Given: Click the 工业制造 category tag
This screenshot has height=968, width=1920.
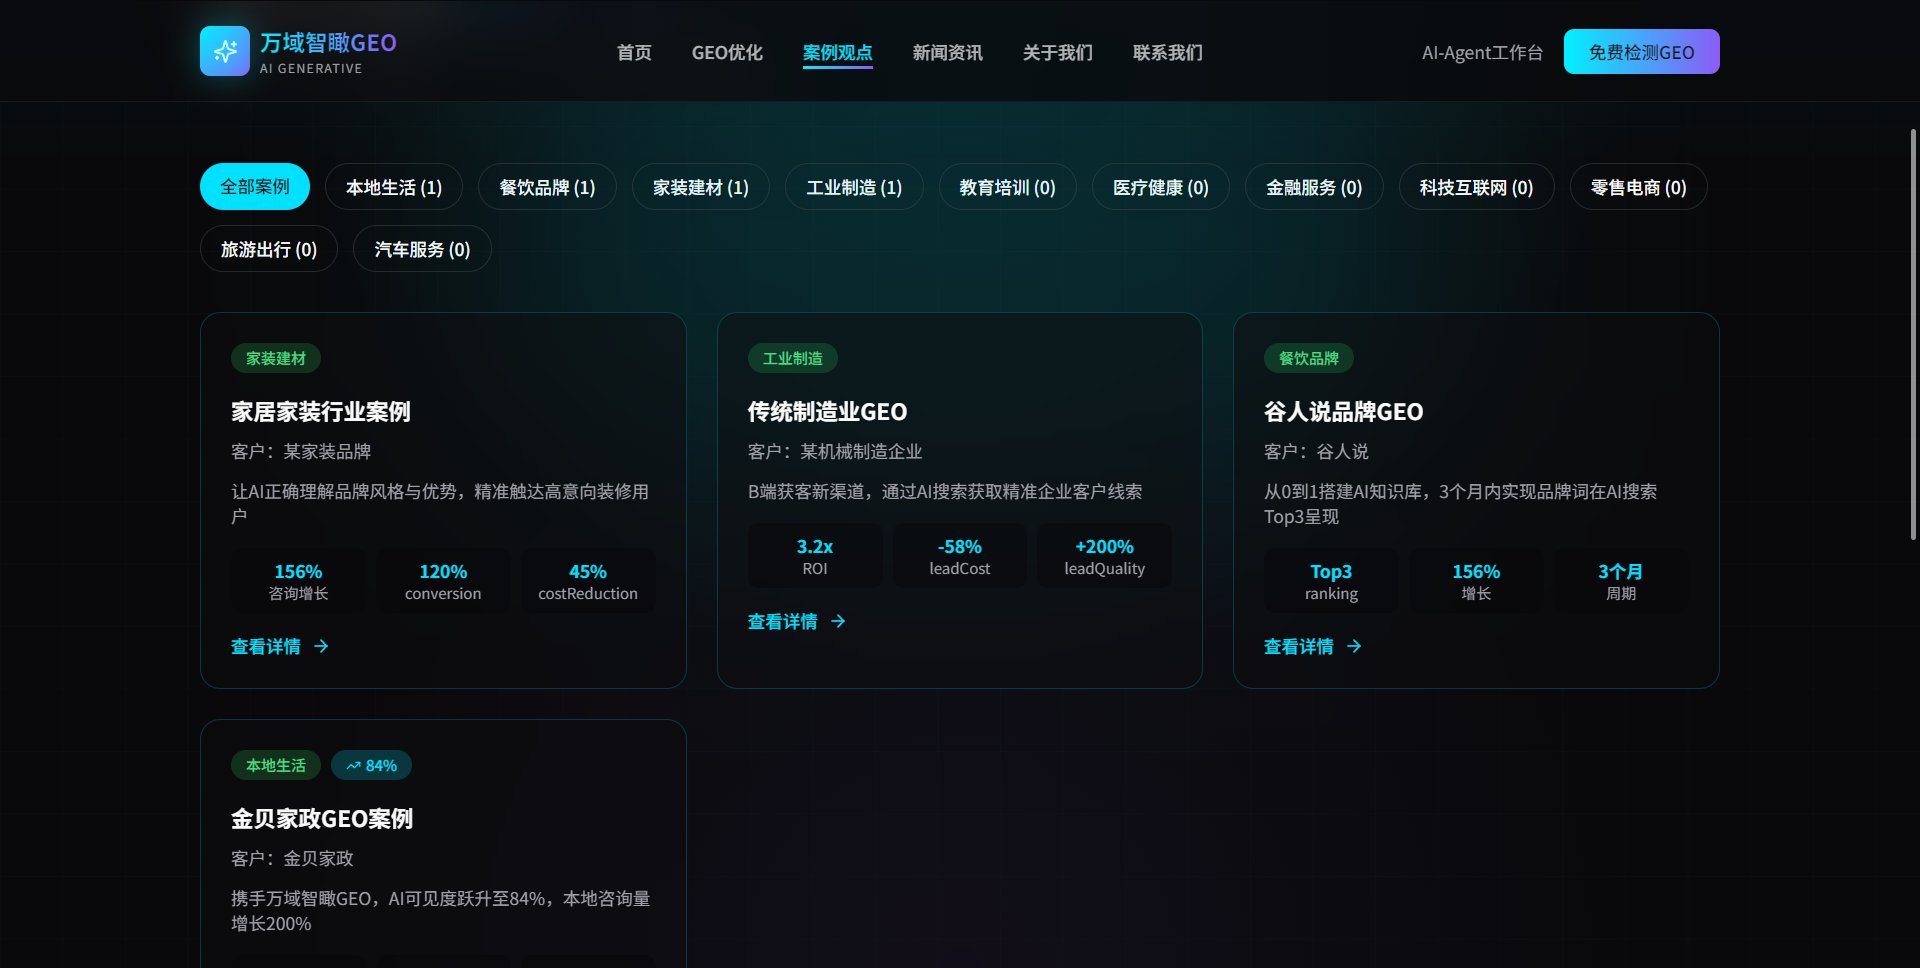Looking at the screenshot, I should coord(793,358).
